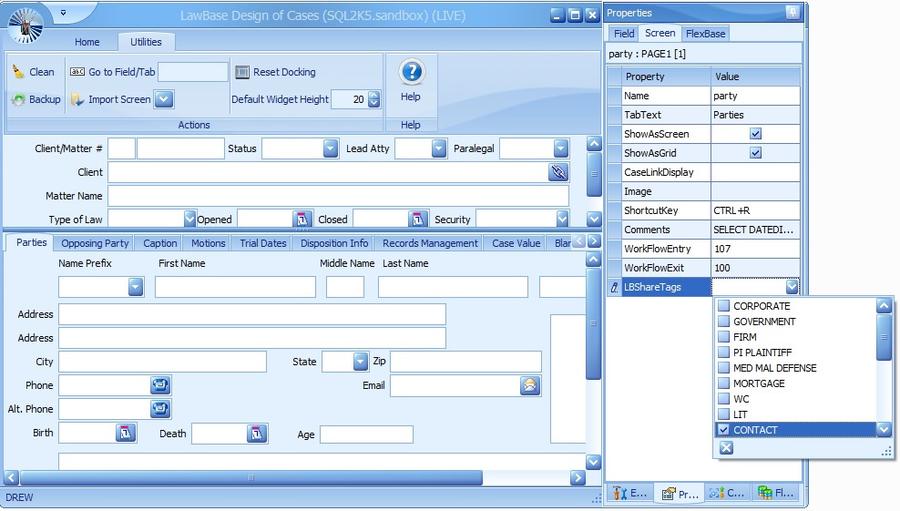Check the MED MAL DEFENSE tag
Viewport: 900px width, 511px height.
tap(724, 367)
